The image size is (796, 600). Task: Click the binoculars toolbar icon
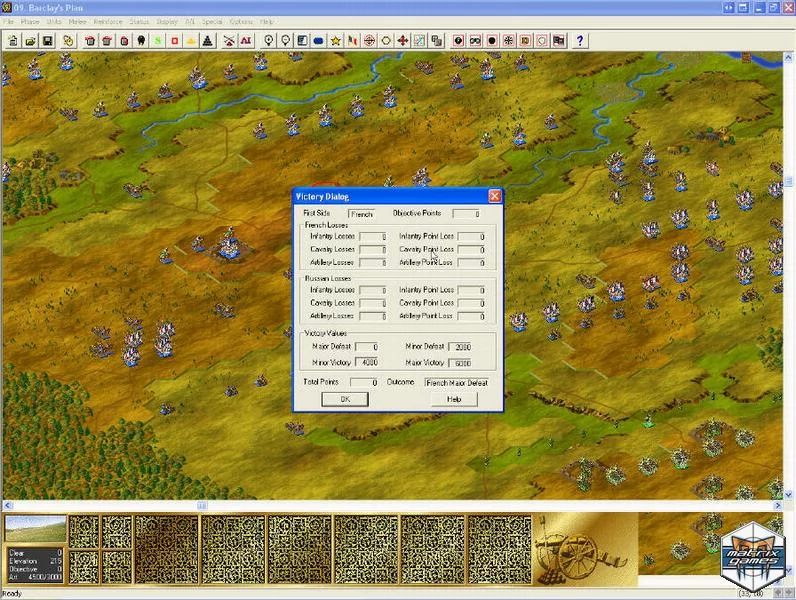coord(475,41)
